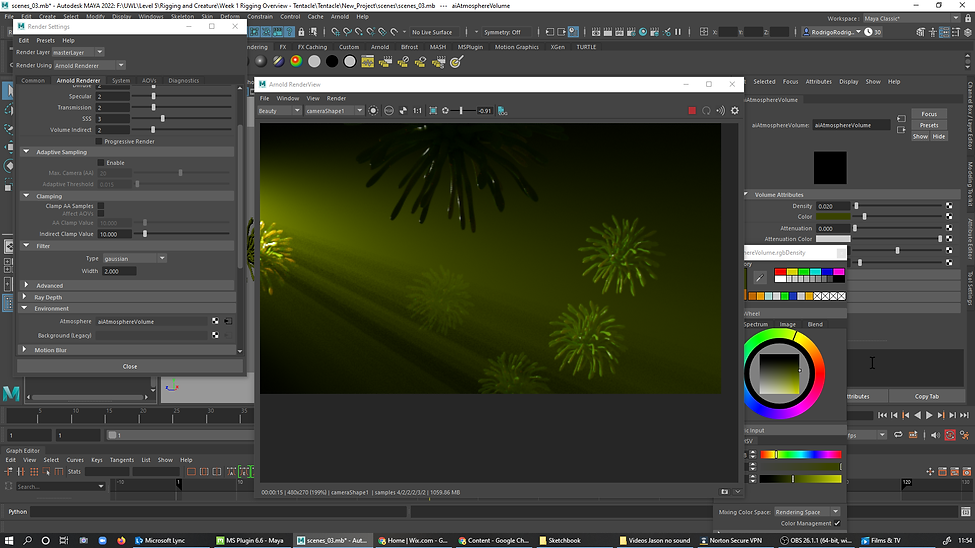Image resolution: width=975 pixels, height=548 pixels.
Task: Toggle Affect AOVs checkbox
Action: (101, 214)
